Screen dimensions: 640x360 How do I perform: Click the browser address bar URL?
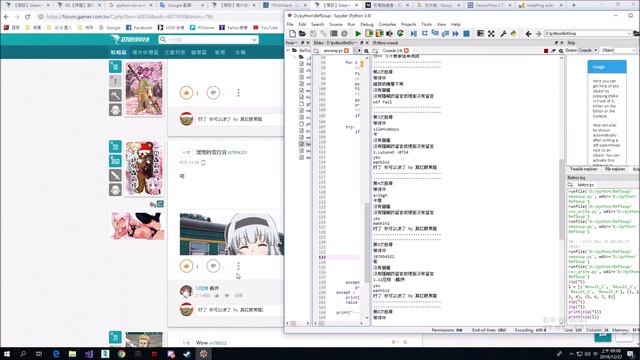[129, 17]
